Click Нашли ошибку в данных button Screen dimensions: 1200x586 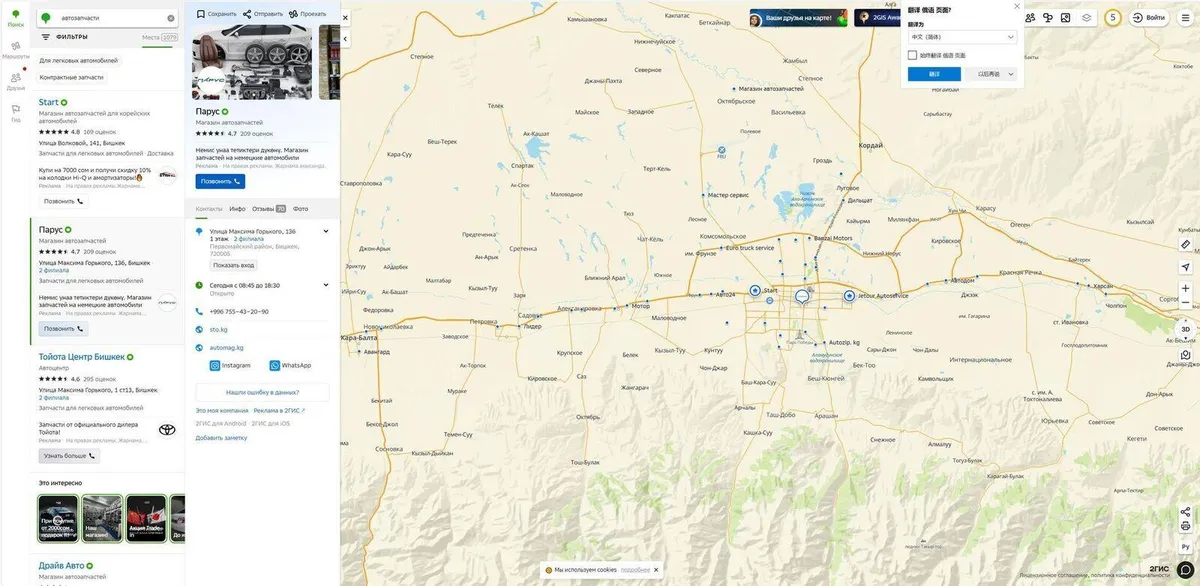[x=263, y=392]
